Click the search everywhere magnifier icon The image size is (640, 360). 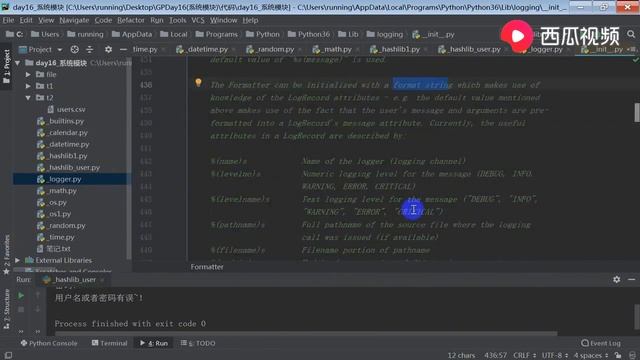click(x=631, y=34)
